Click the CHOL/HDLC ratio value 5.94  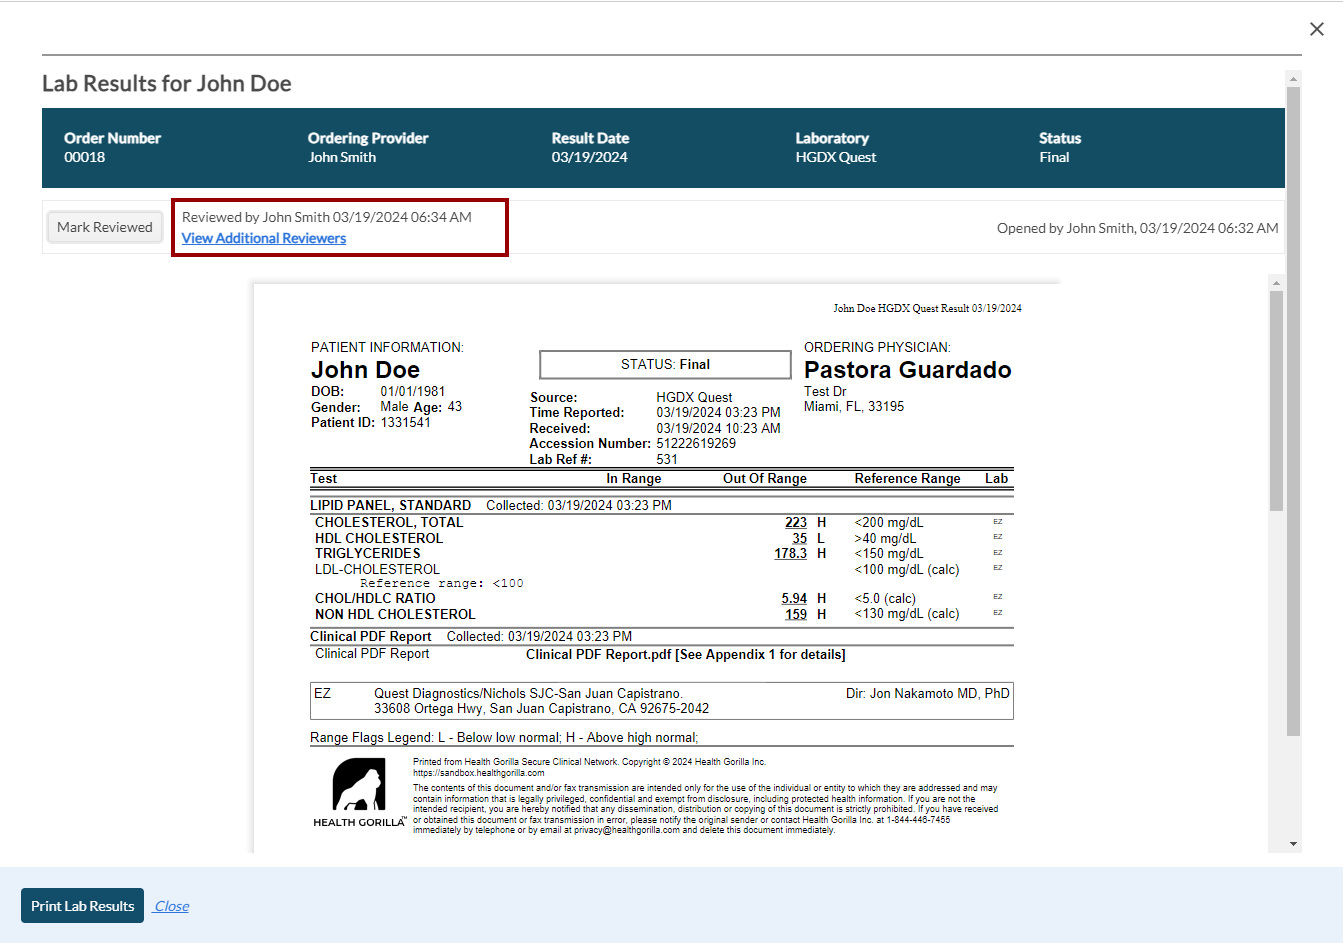(x=794, y=598)
